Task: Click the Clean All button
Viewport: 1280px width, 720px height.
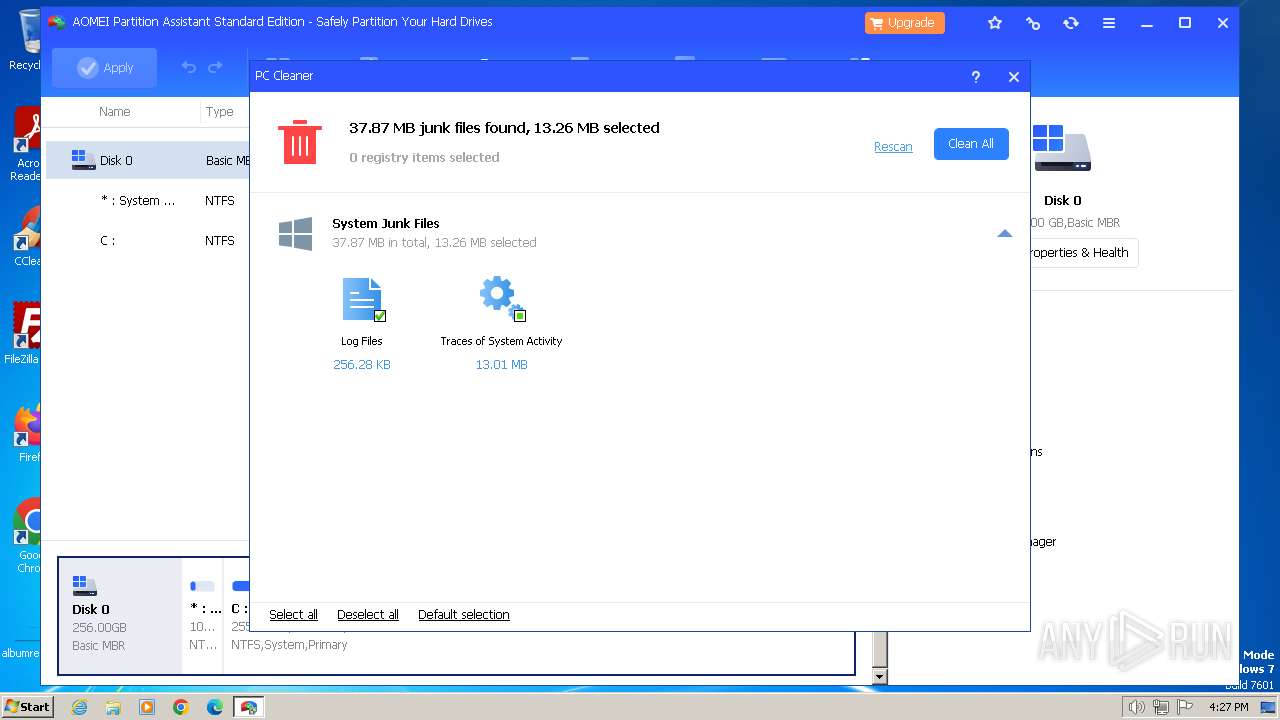Action: point(971,144)
